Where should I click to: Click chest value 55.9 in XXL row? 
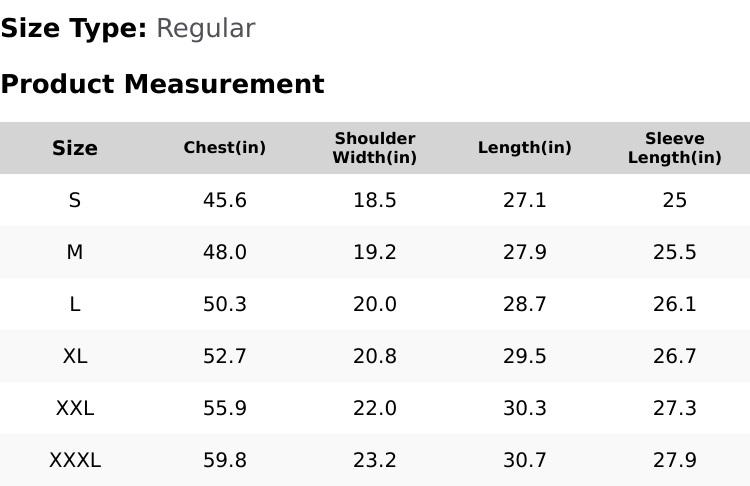click(x=225, y=408)
